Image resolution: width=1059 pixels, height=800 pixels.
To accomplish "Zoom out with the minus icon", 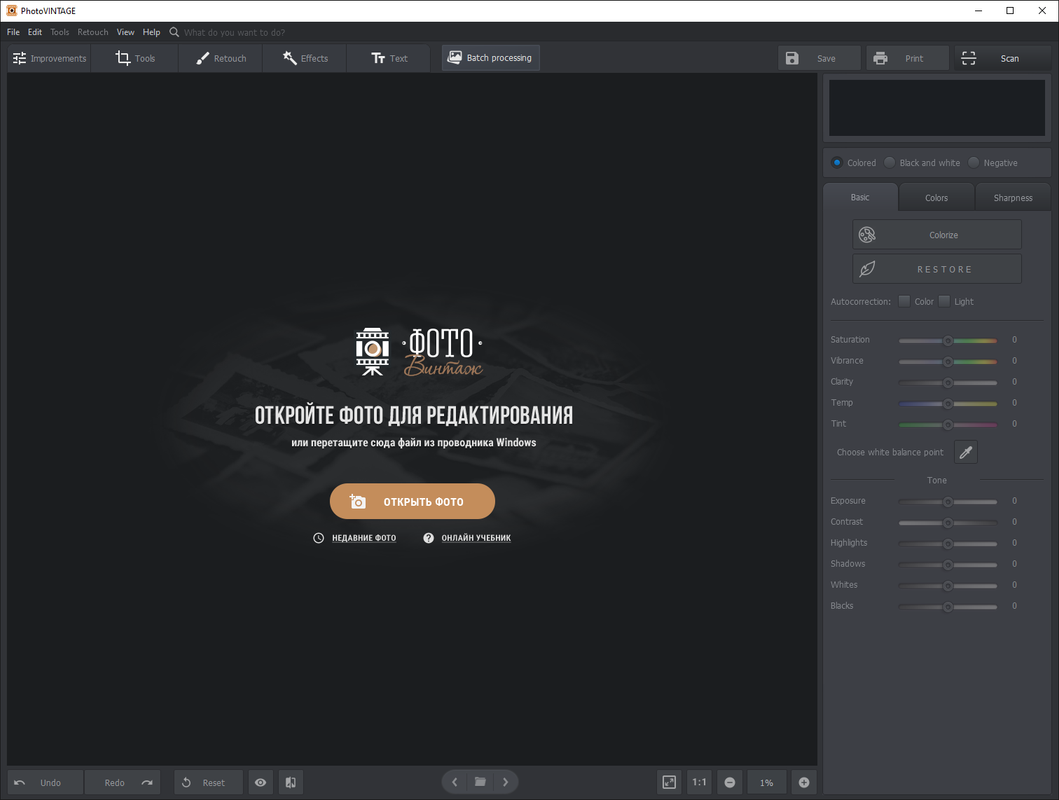I will click(730, 782).
